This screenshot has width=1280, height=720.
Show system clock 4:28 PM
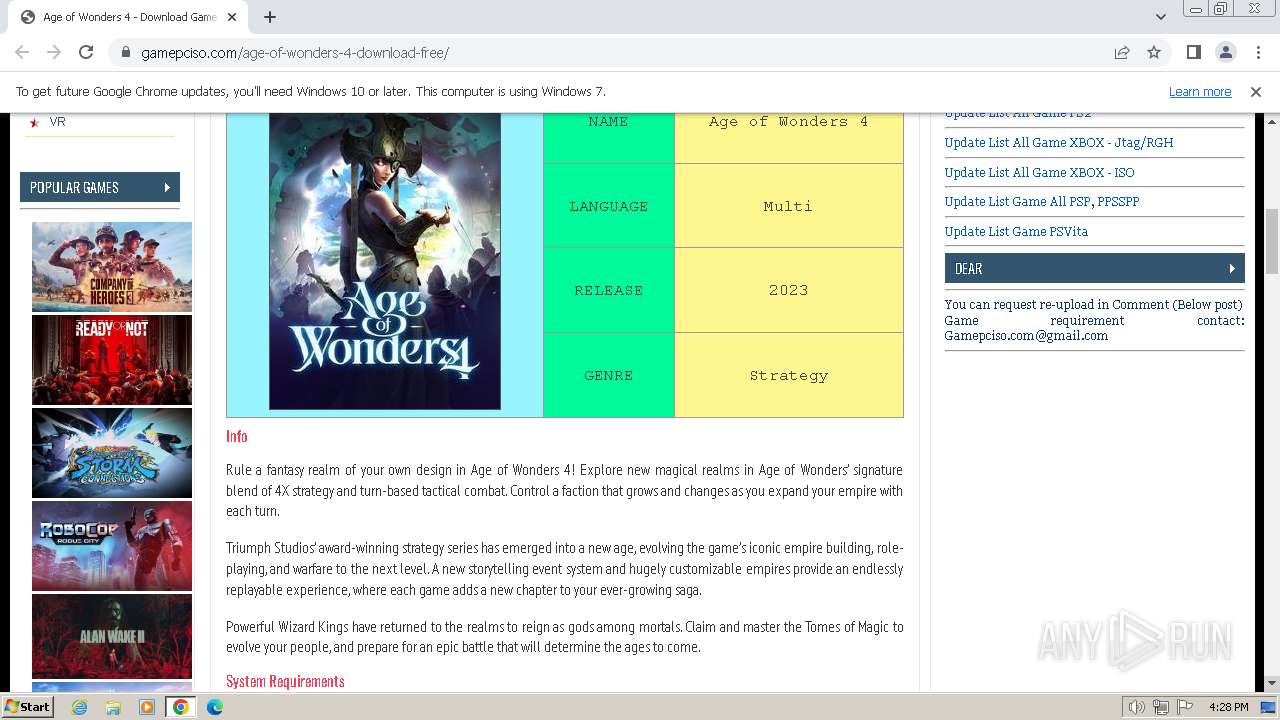[1228, 707]
